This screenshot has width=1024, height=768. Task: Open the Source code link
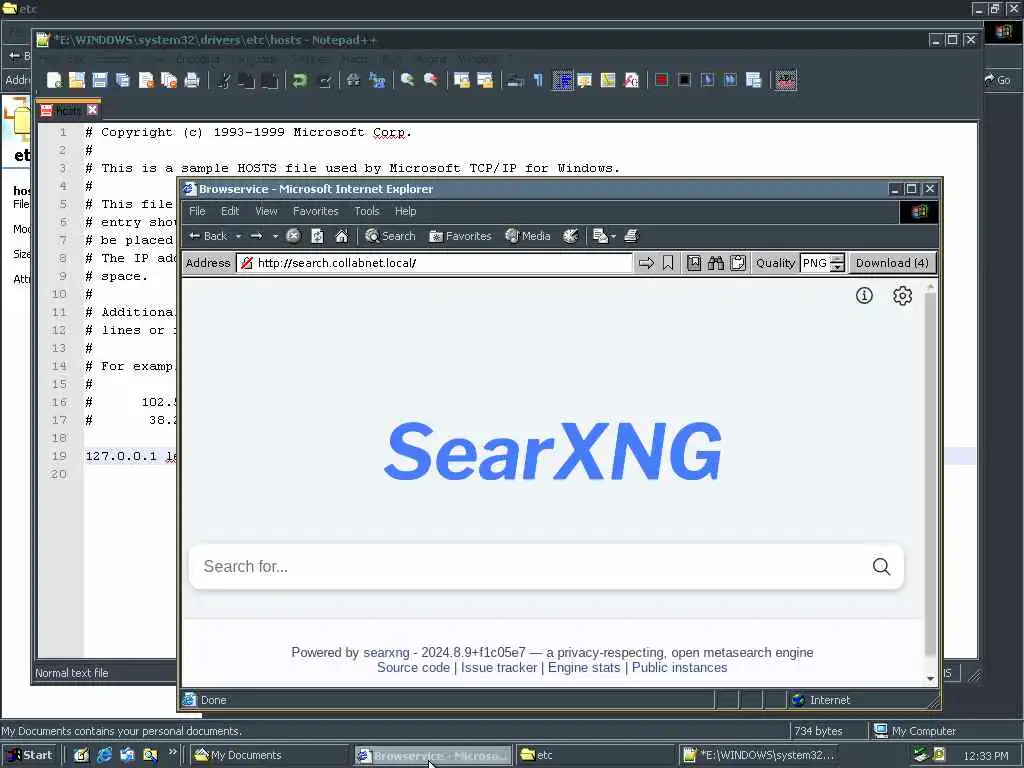click(x=413, y=667)
